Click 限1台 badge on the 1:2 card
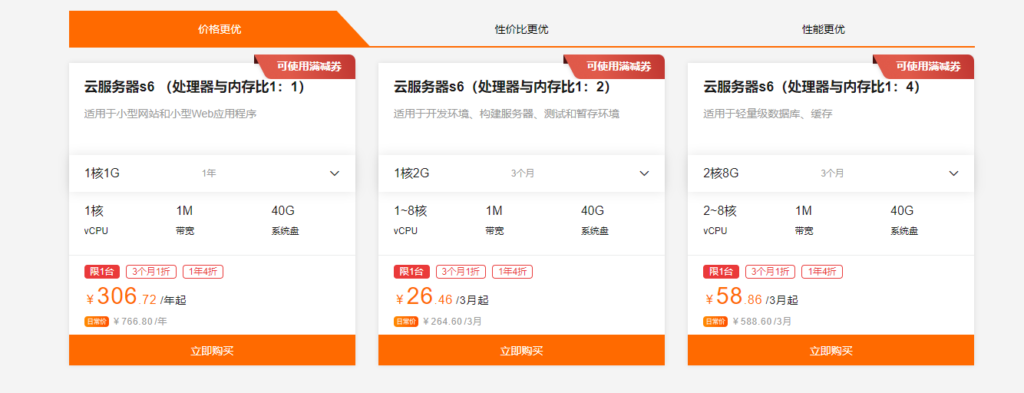Viewport: 1024px width, 393px height. [x=411, y=272]
